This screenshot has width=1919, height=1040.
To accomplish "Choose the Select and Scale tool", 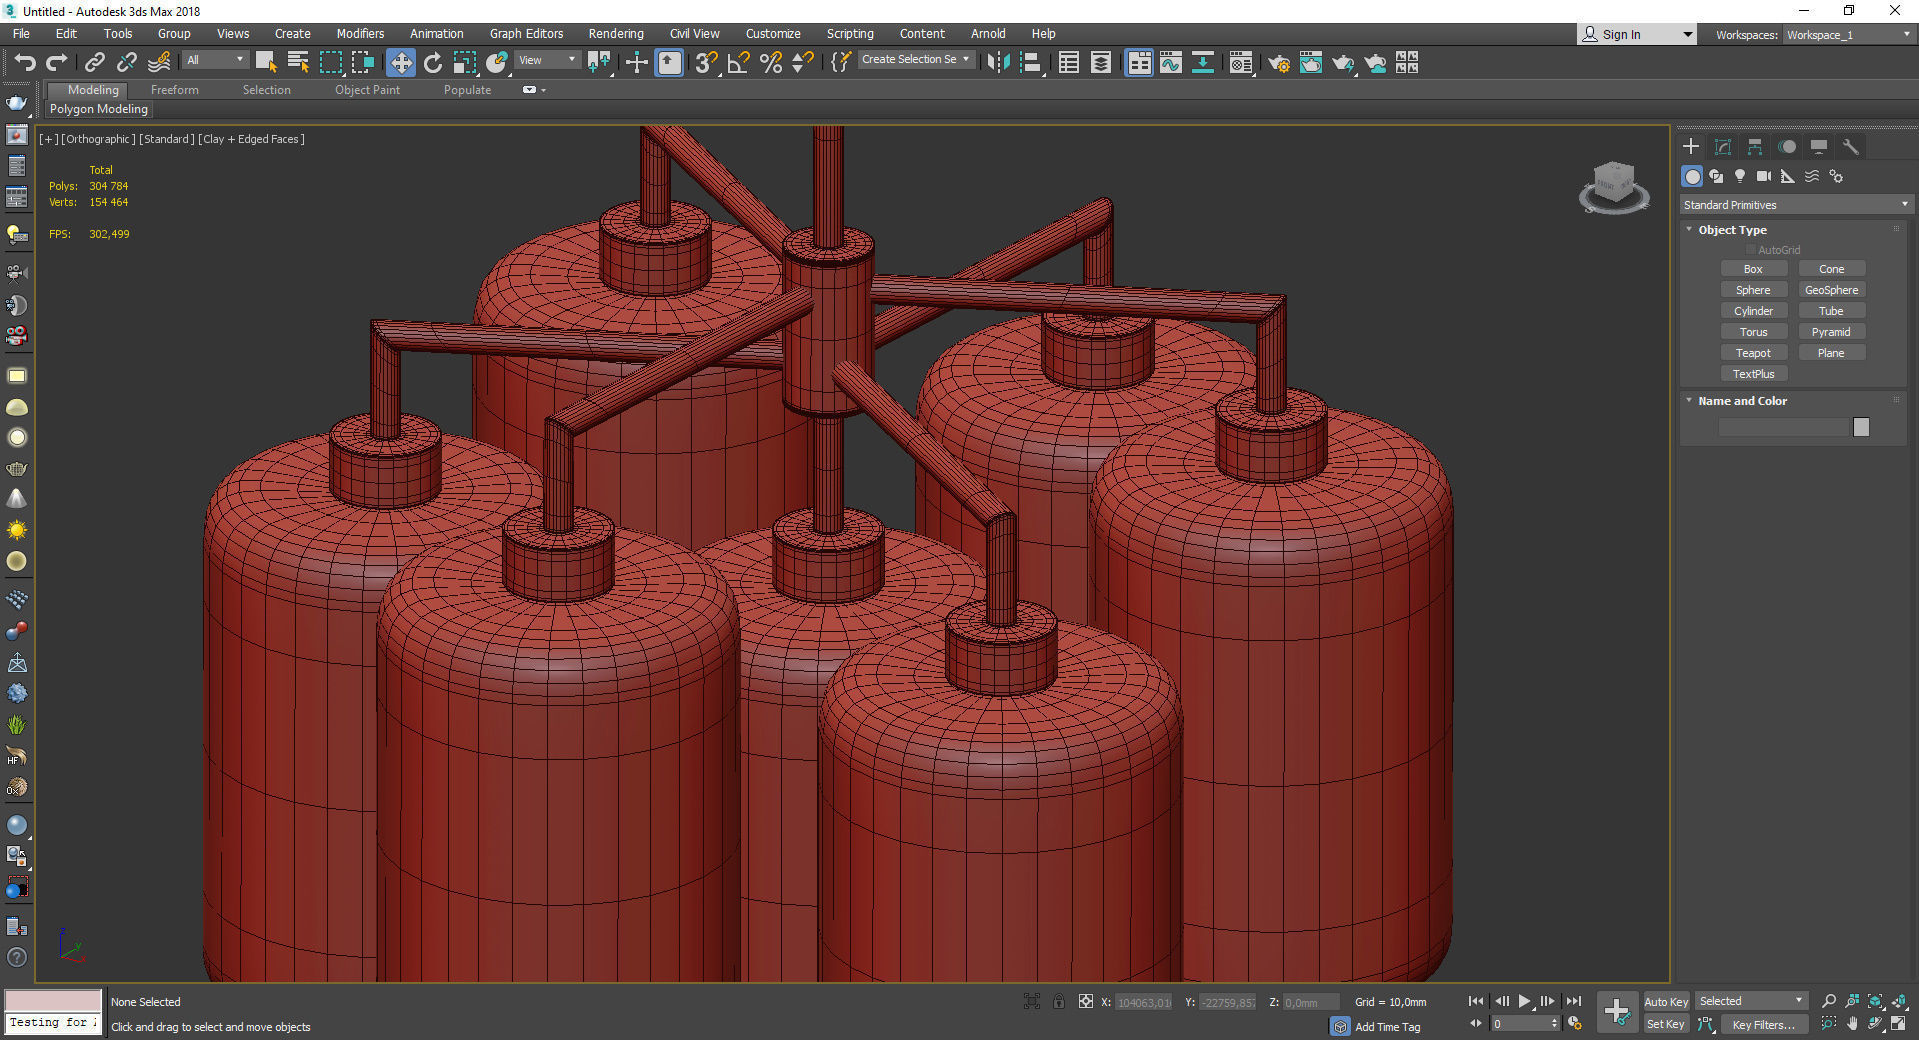I will click(x=465, y=63).
